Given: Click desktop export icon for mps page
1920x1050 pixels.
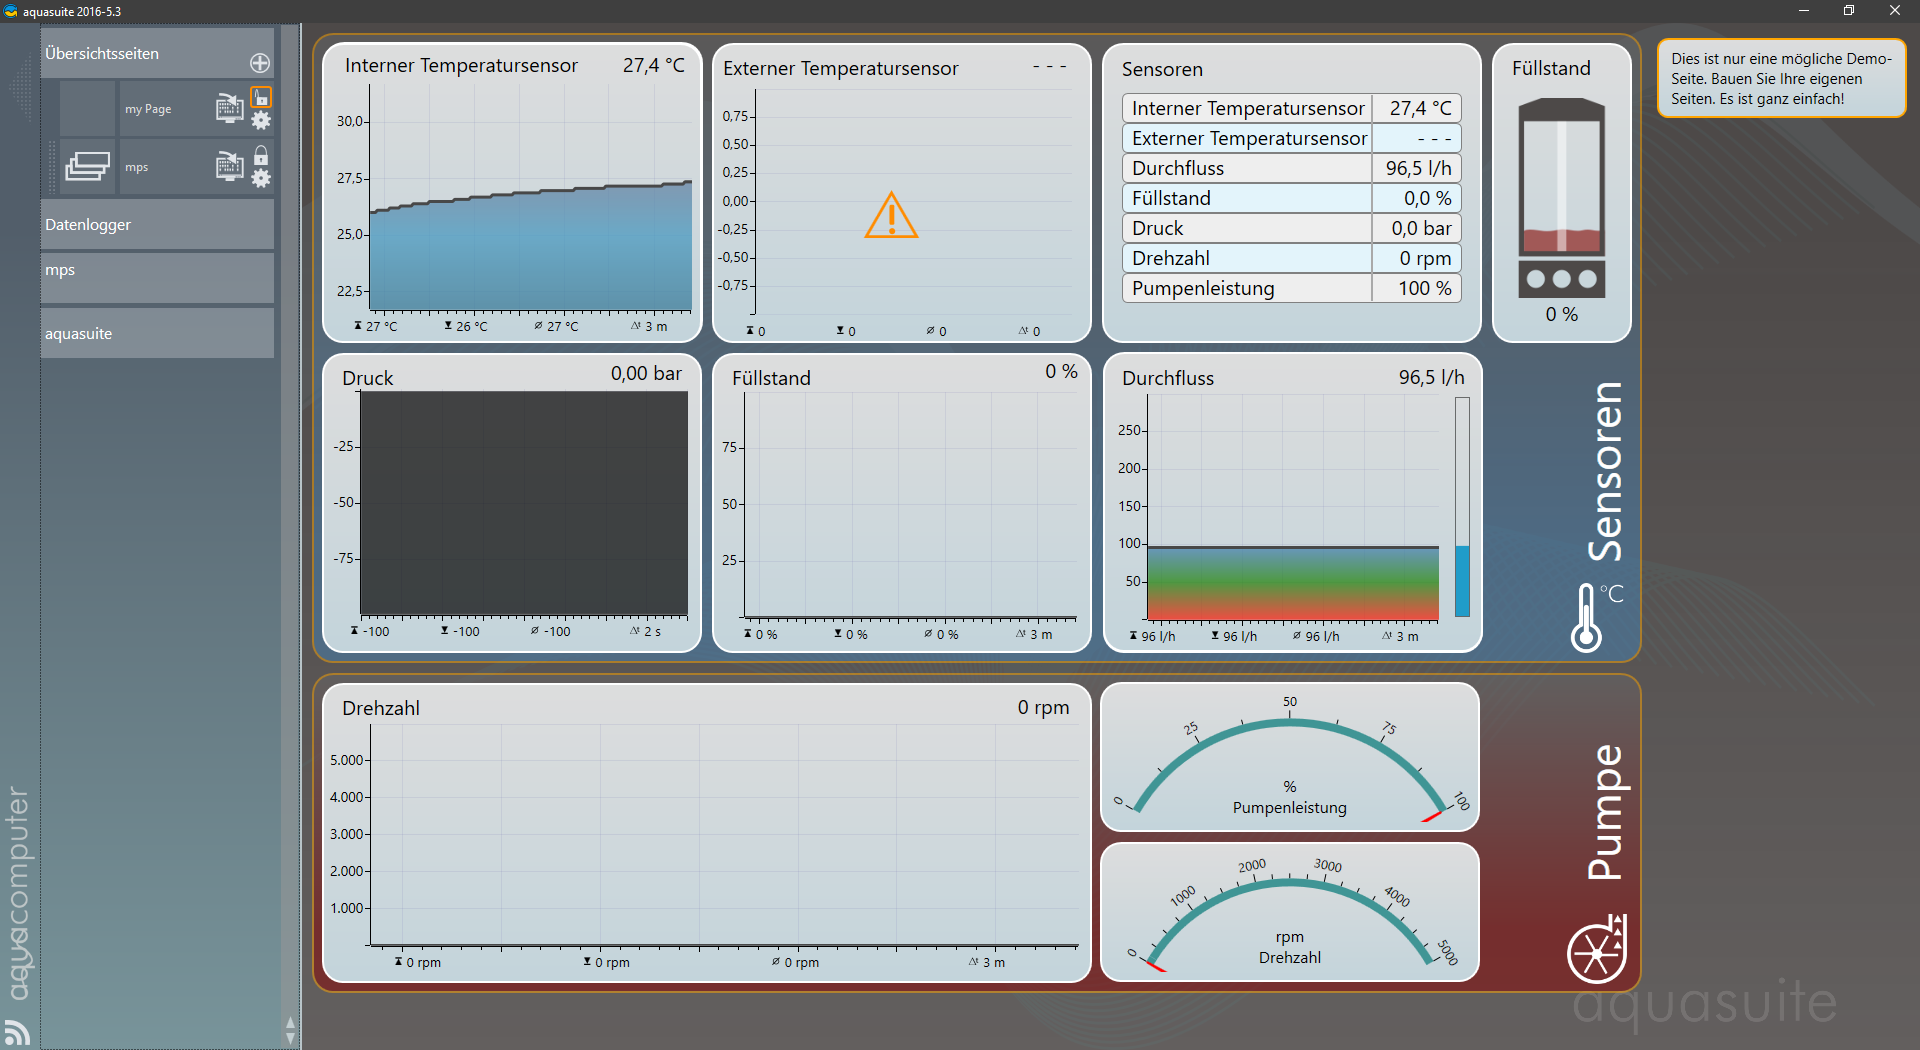Looking at the screenshot, I should point(230,166).
